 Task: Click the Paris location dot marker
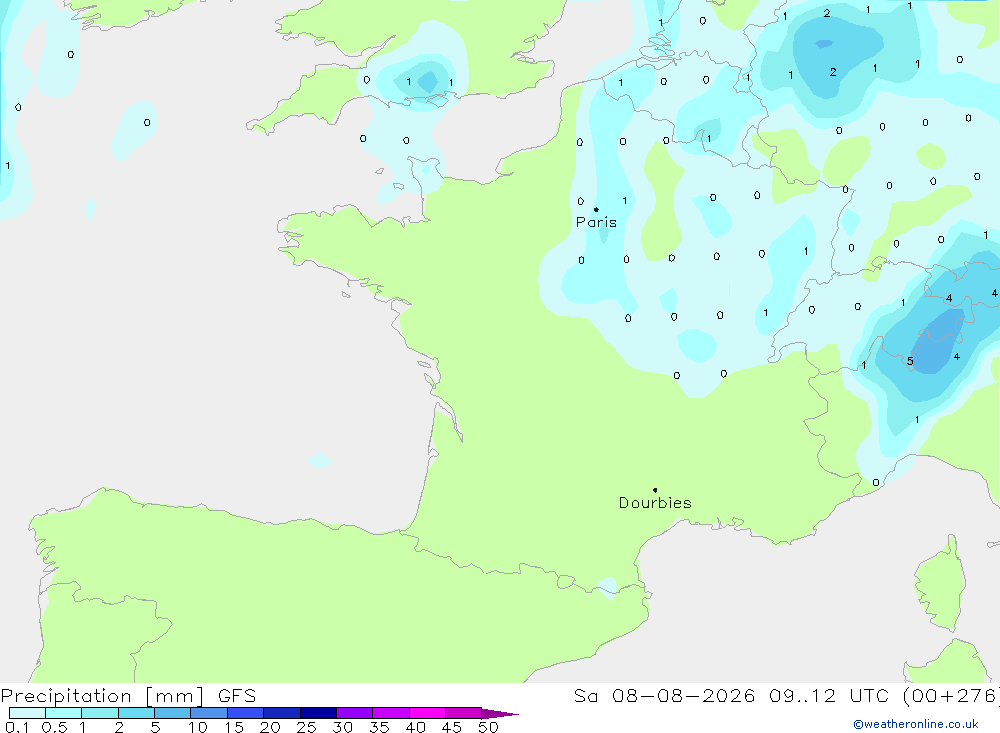(x=596, y=209)
